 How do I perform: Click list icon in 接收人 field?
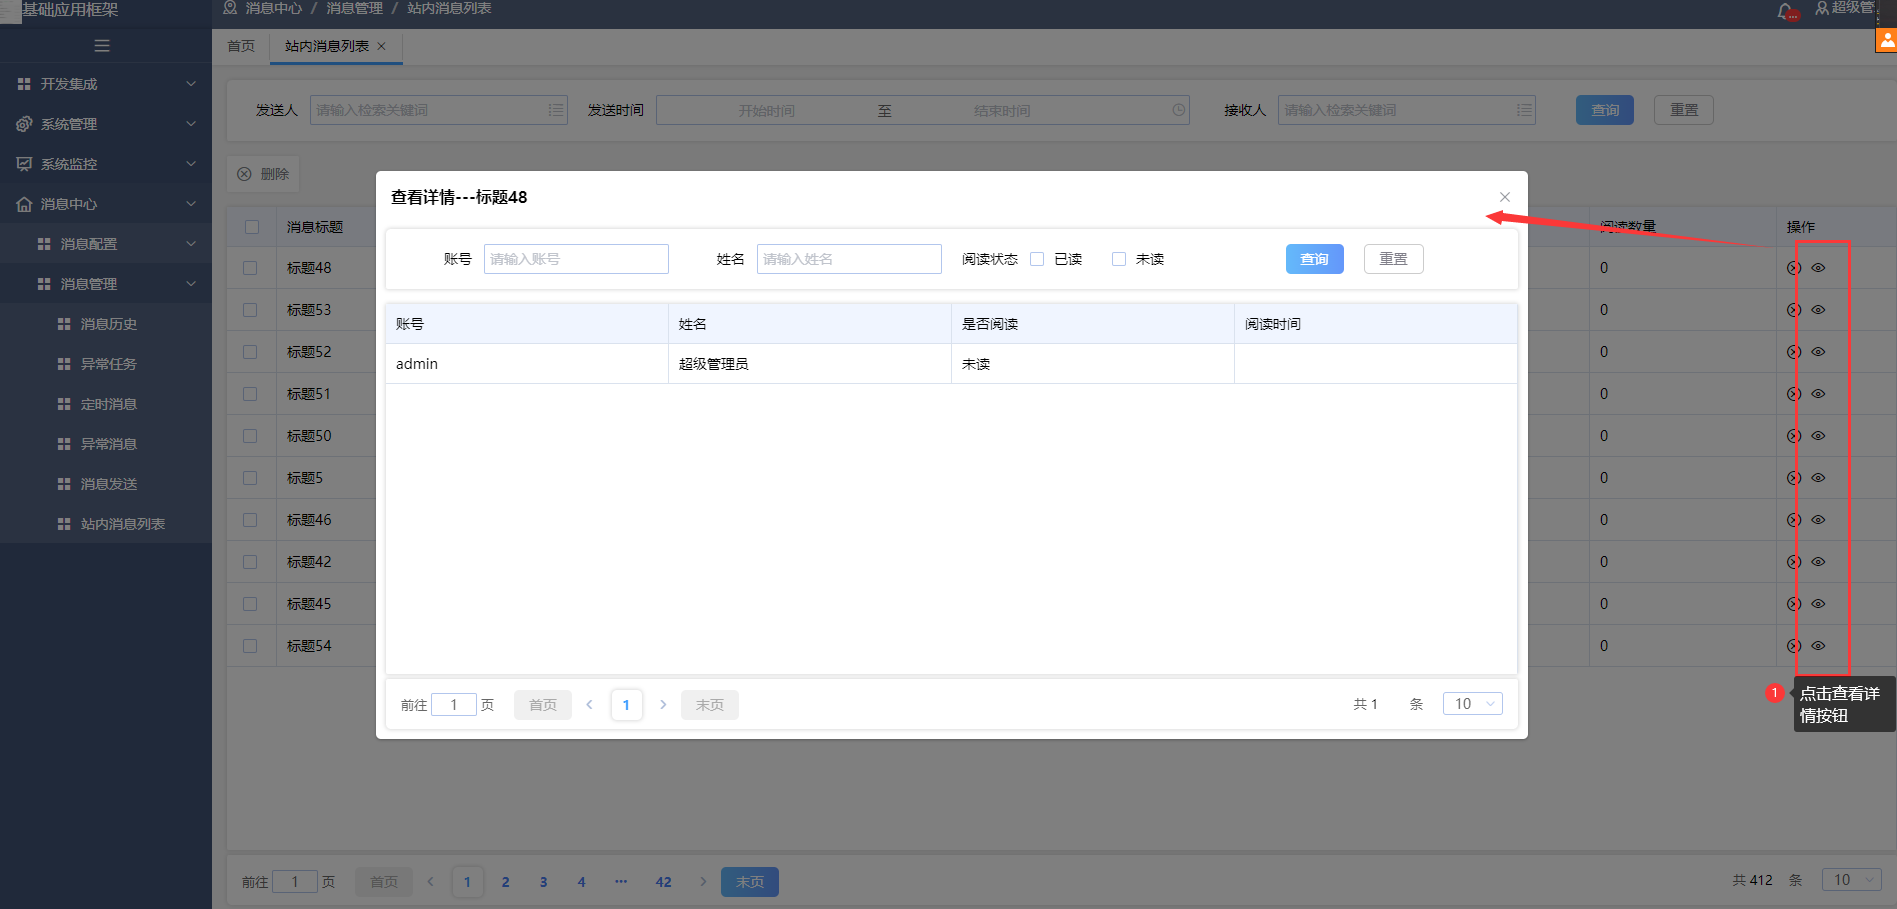[x=1524, y=110]
